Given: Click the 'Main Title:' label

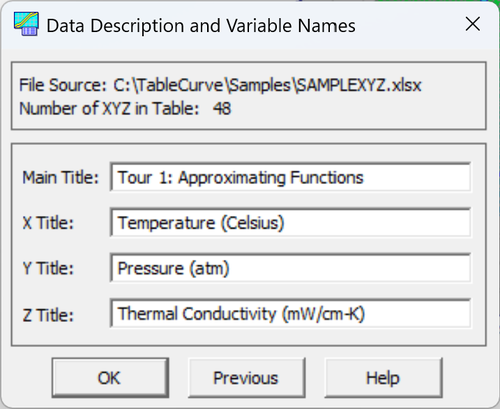Looking at the screenshot, I should [60, 177].
